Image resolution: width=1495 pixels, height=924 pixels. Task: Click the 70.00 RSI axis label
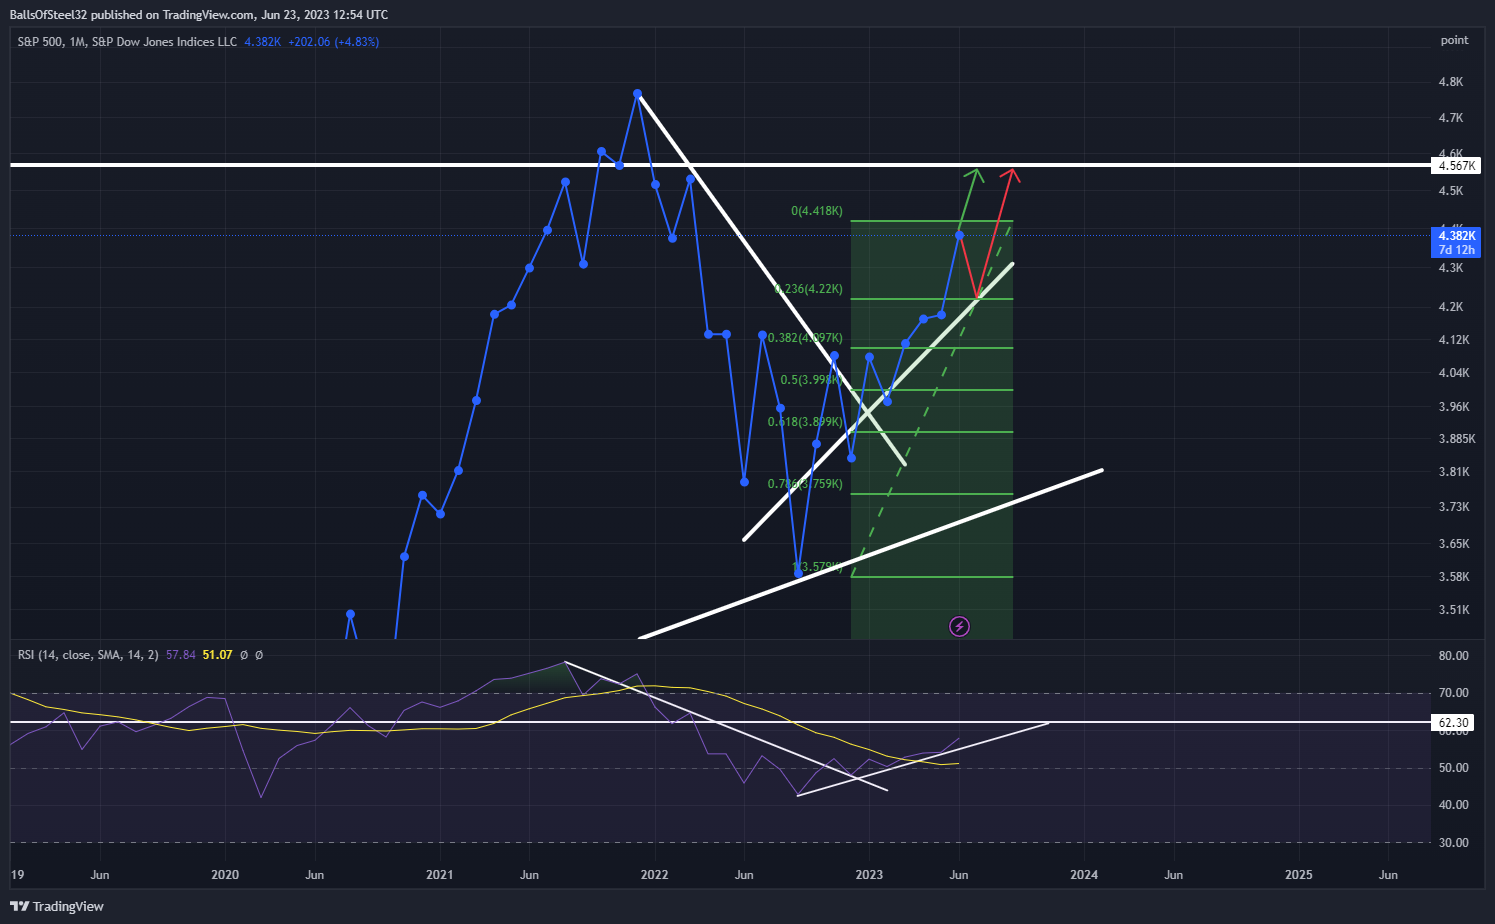1454,693
